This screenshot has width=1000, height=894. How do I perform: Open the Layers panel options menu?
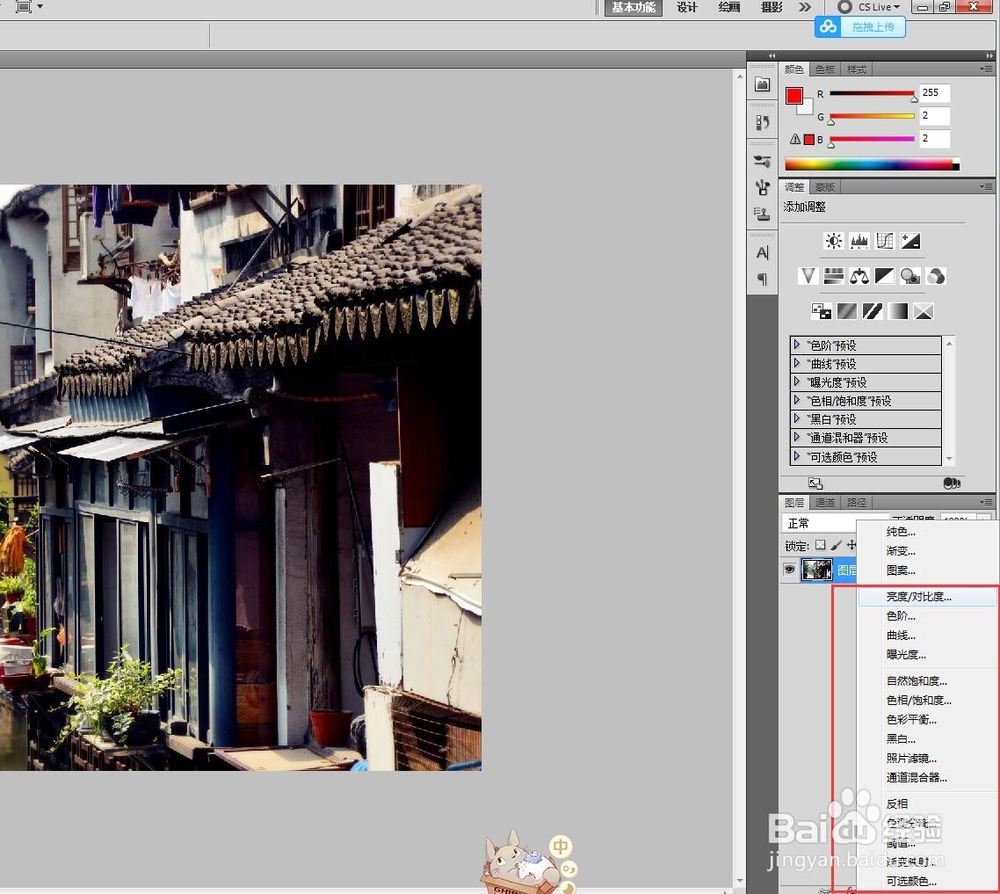pyautogui.click(x=986, y=502)
